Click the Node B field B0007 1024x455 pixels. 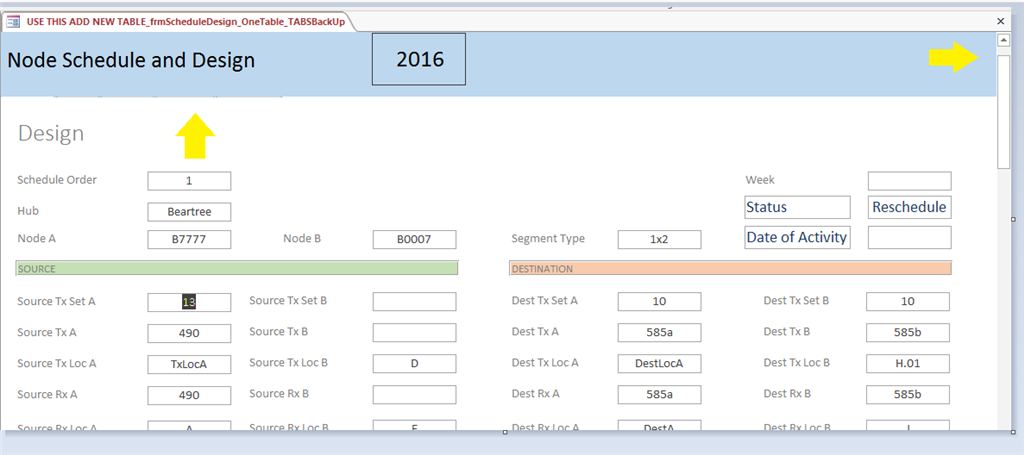coord(415,240)
